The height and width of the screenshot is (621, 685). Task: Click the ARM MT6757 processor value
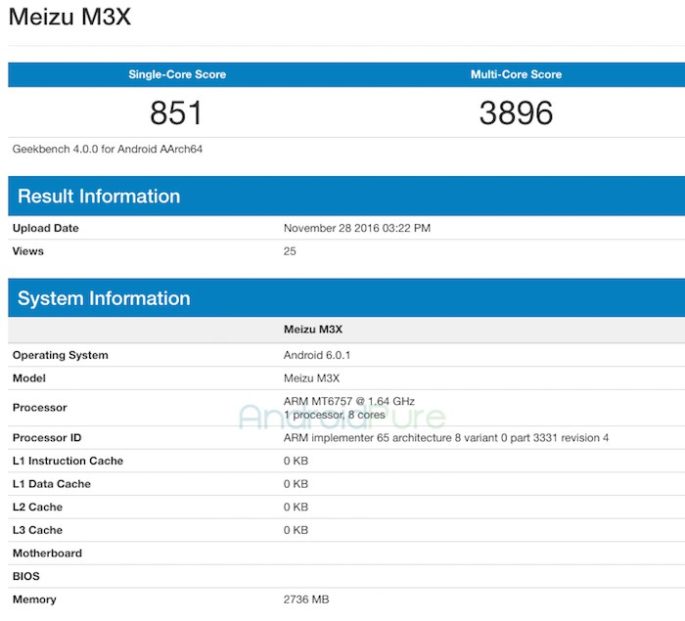(349, 401)
